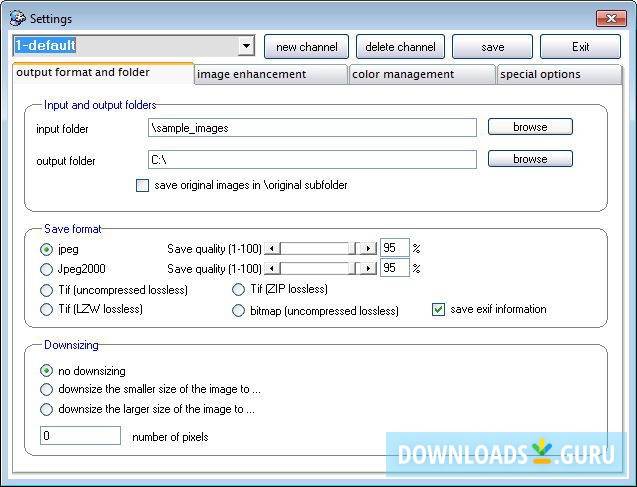Click the output folder path field
This screenshot has width=637, height=487.
click(312, 160)
